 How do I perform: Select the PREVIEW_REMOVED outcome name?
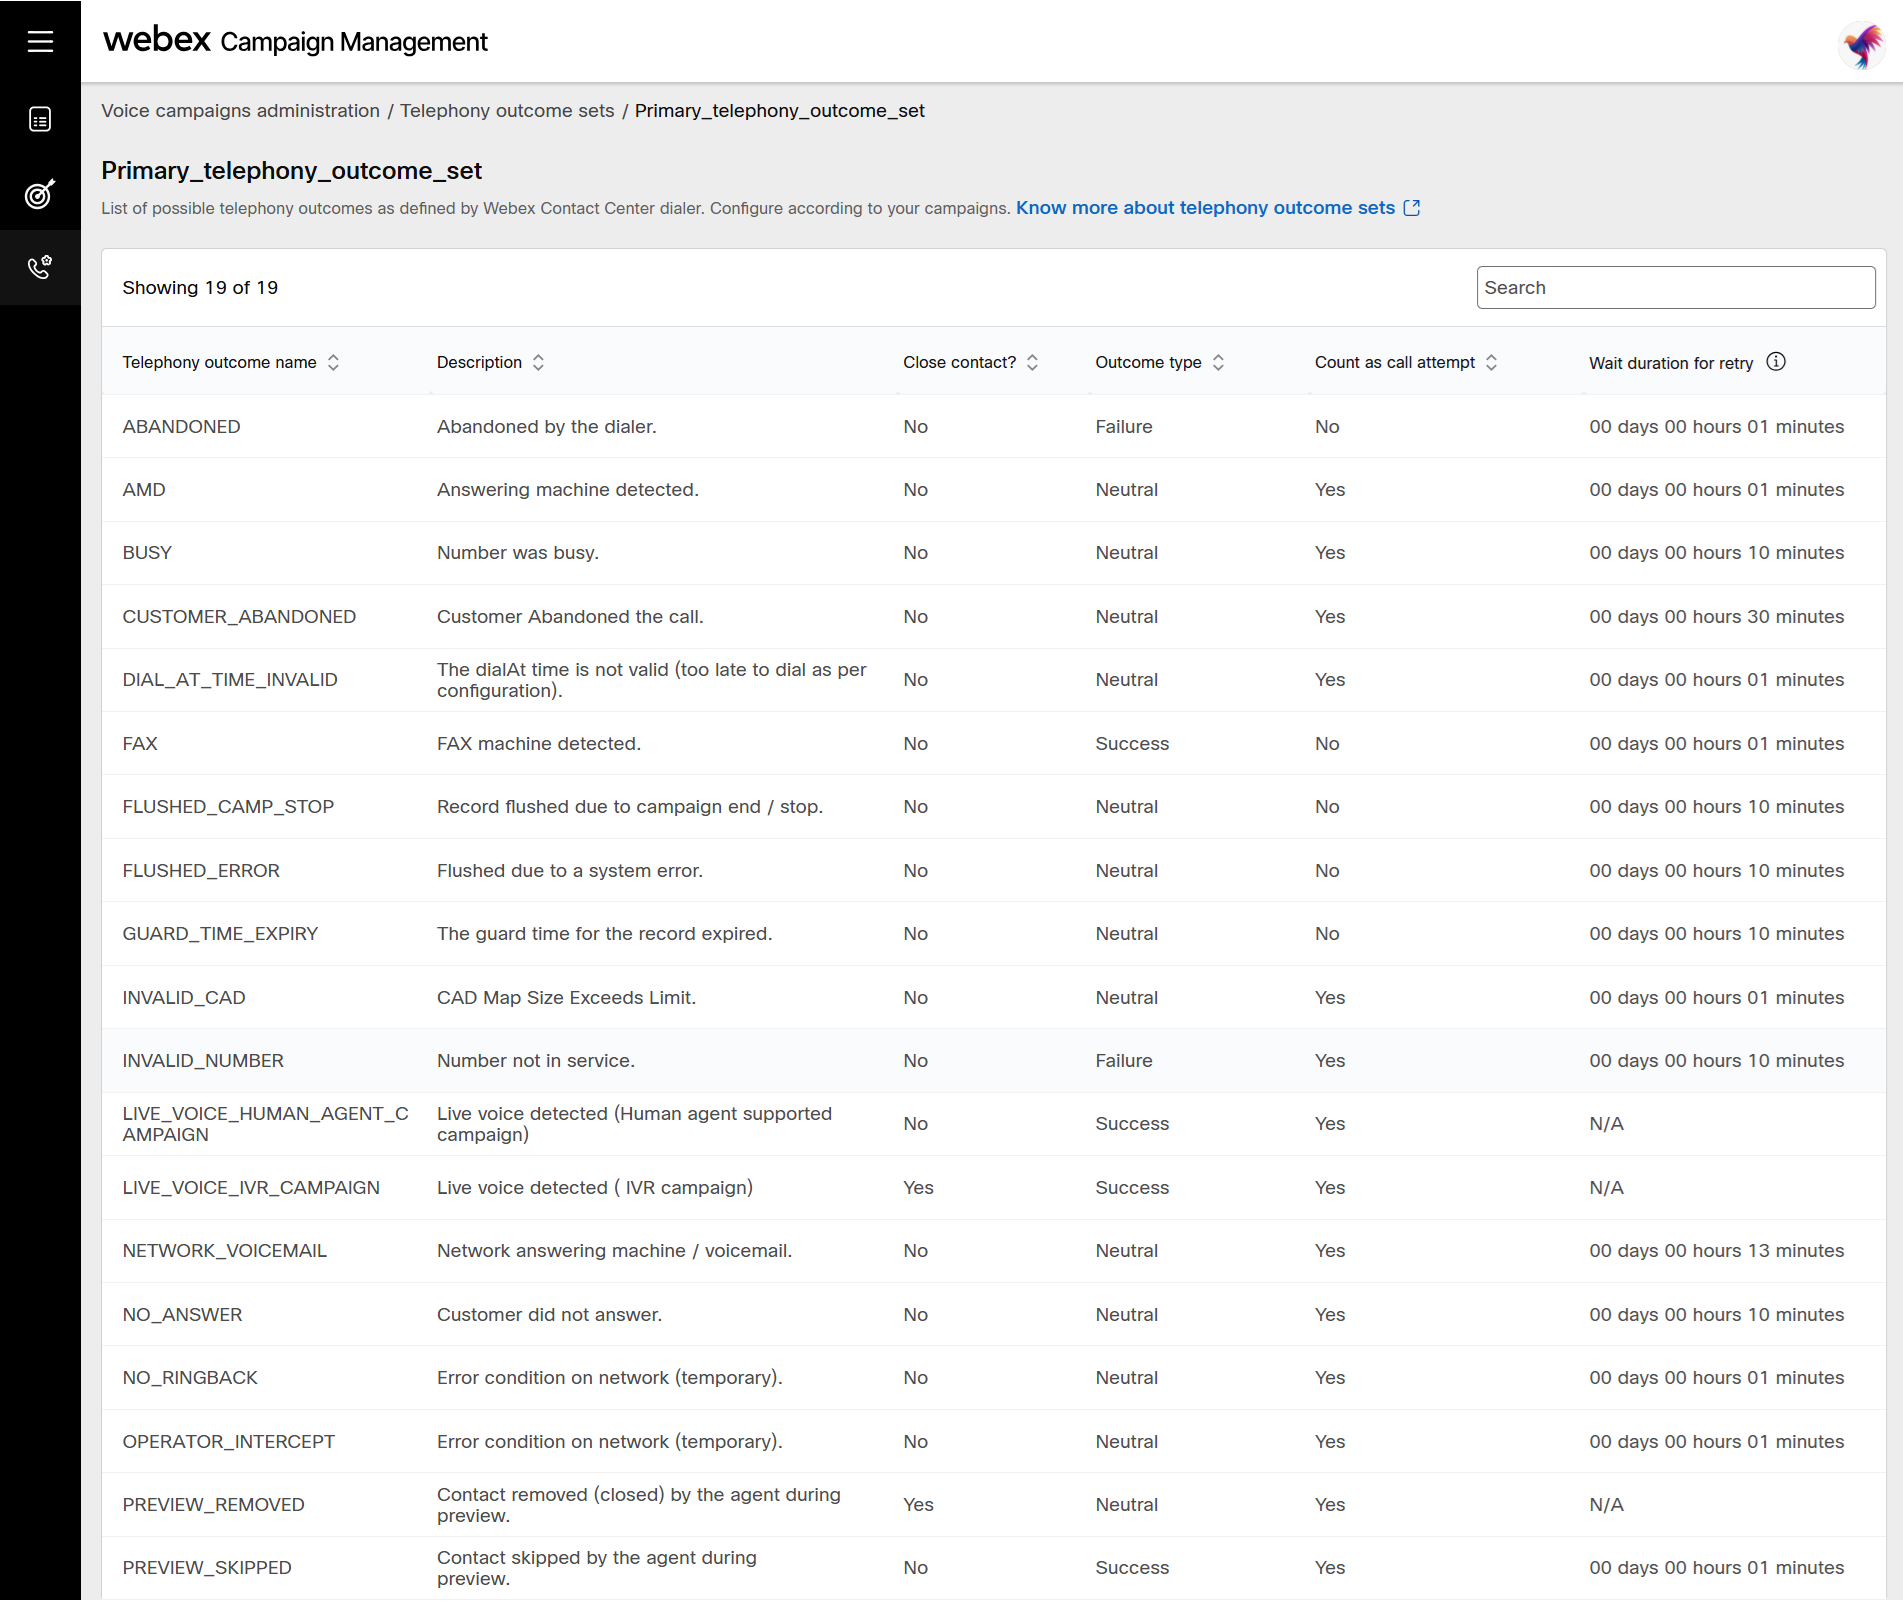pyautogui.click(x=213, y=1505)
